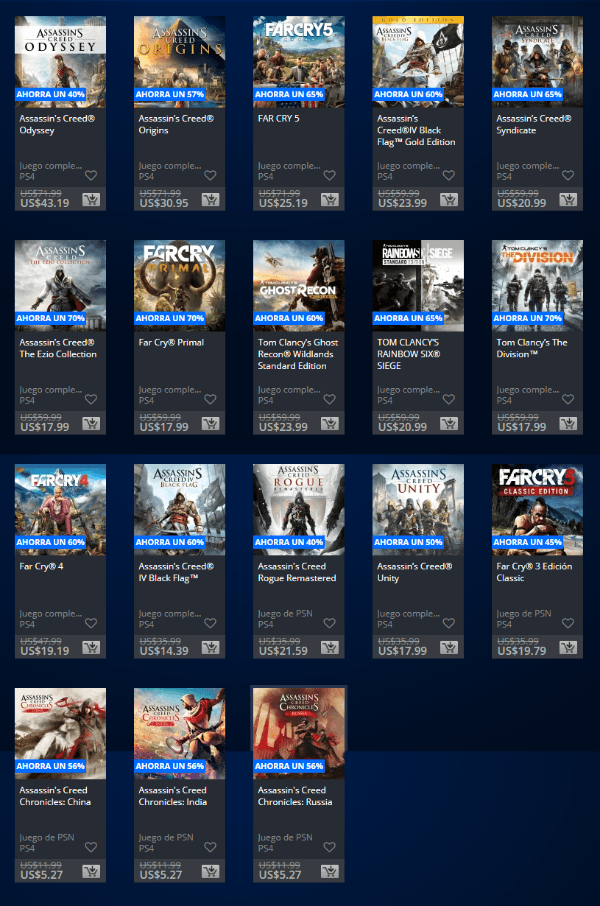The width and height of the screenshot is (600, 906).
Task: Open Assassin's Creed The Ezio Collection title link
Action: click(58, 348)
